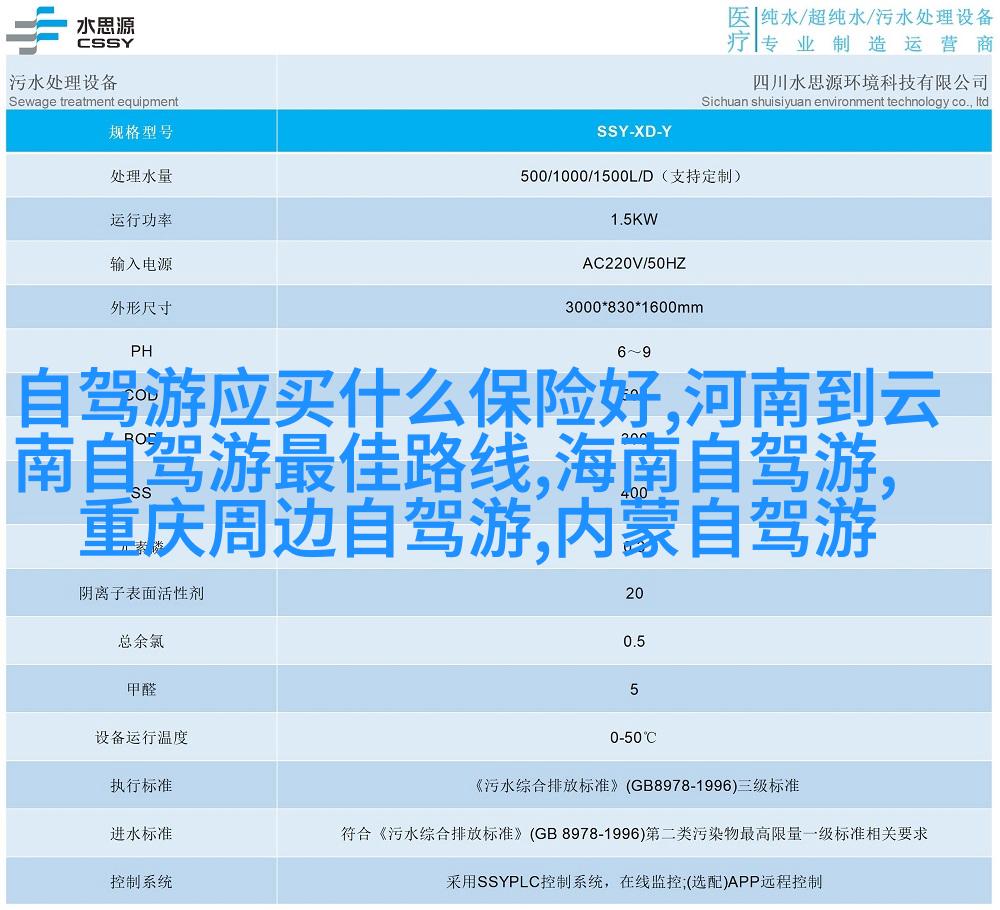The height and width of the screenshot is (910, 1000).
Task: Click the 0.5 value for 总余氯
Action: click(634, 641)
